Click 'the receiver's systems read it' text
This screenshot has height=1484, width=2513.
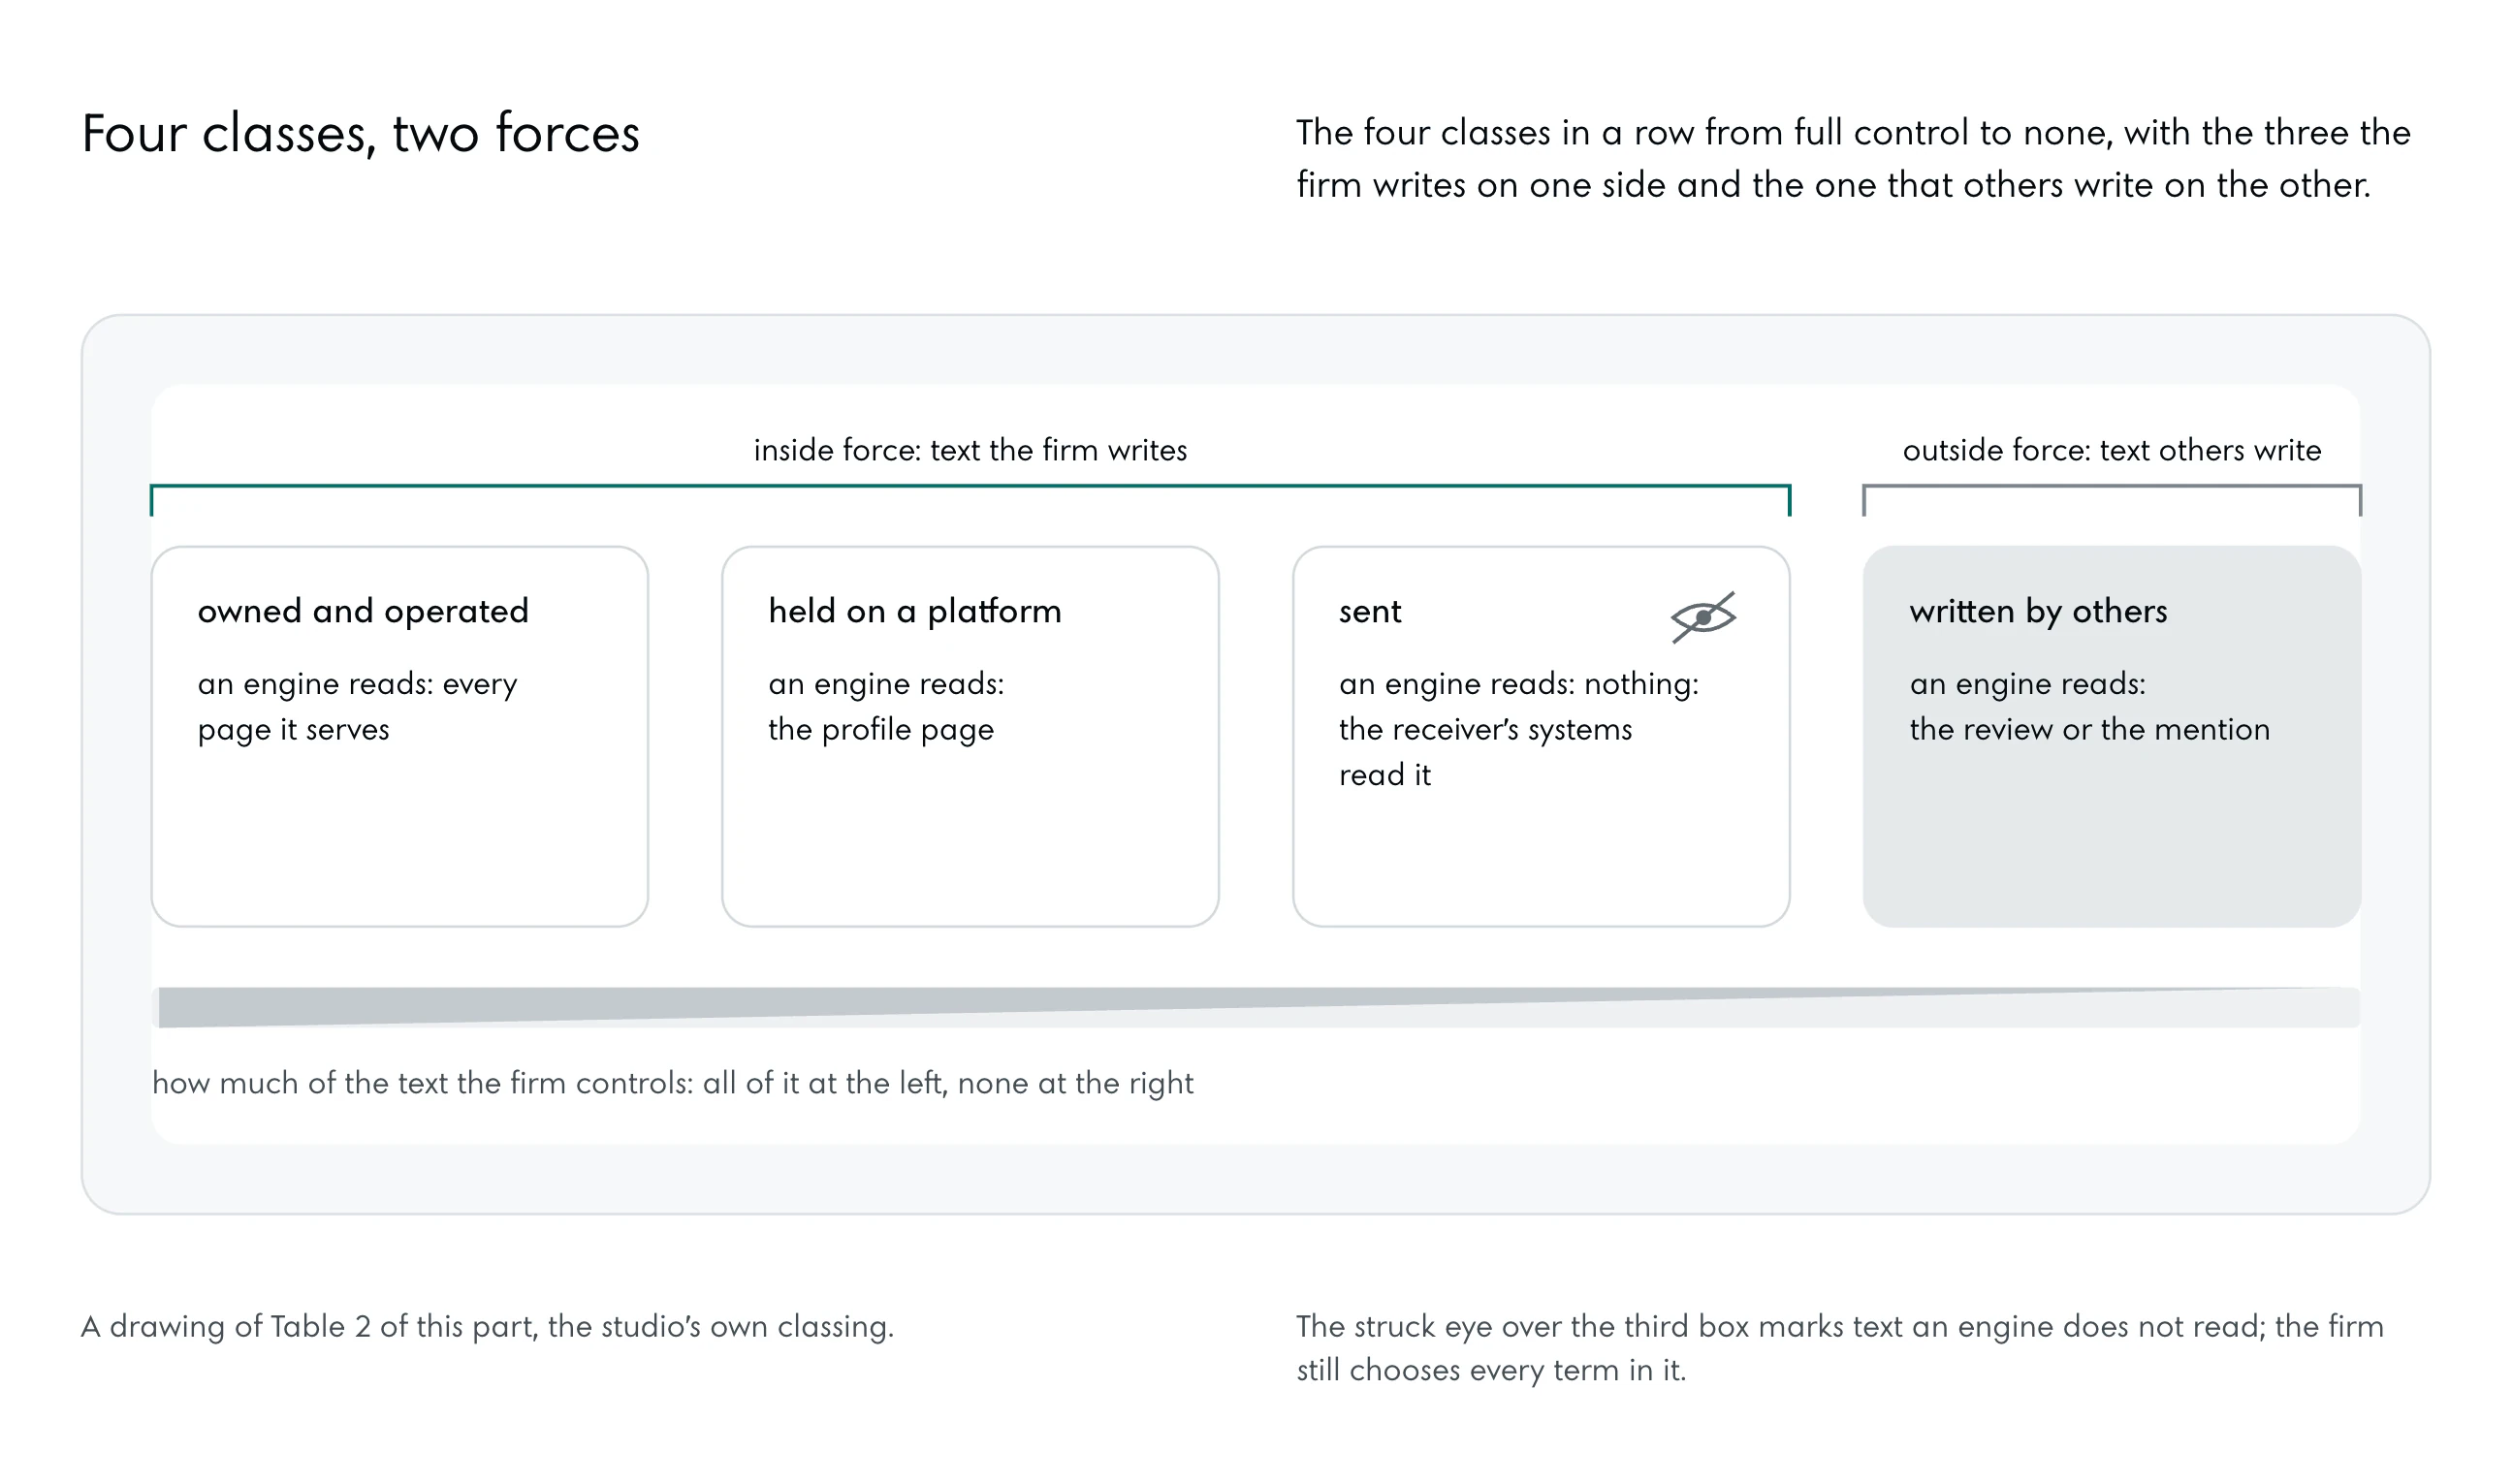click(x=1485, y=752)
